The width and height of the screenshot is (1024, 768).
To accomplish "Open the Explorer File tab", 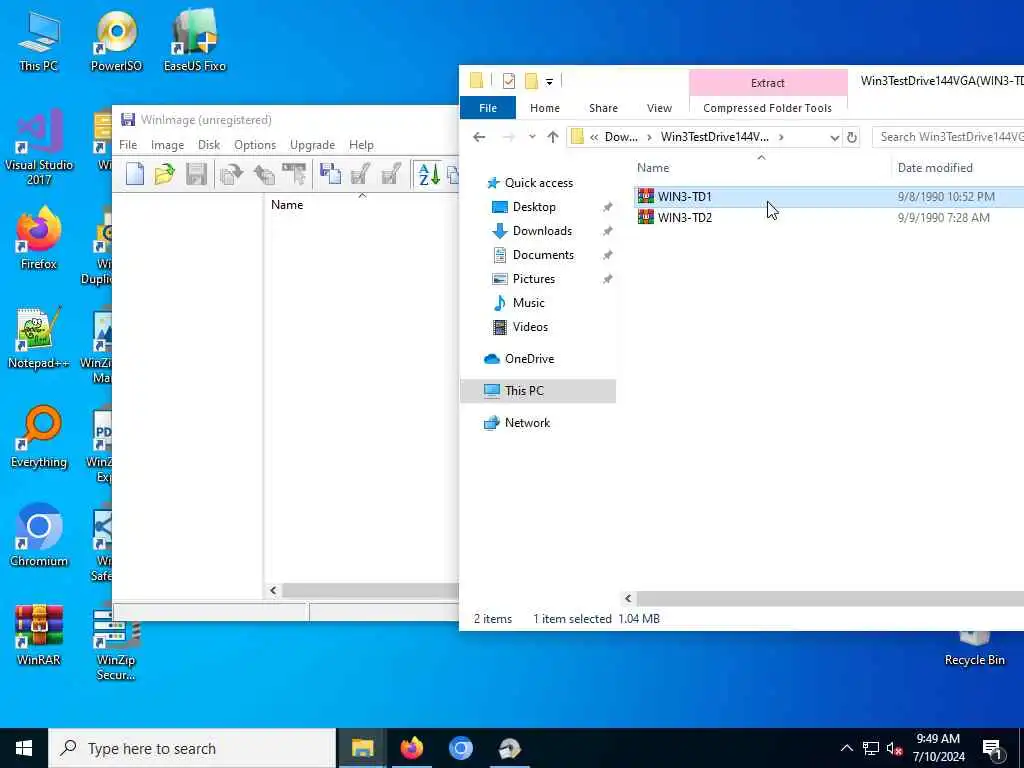I will point(488,108).
